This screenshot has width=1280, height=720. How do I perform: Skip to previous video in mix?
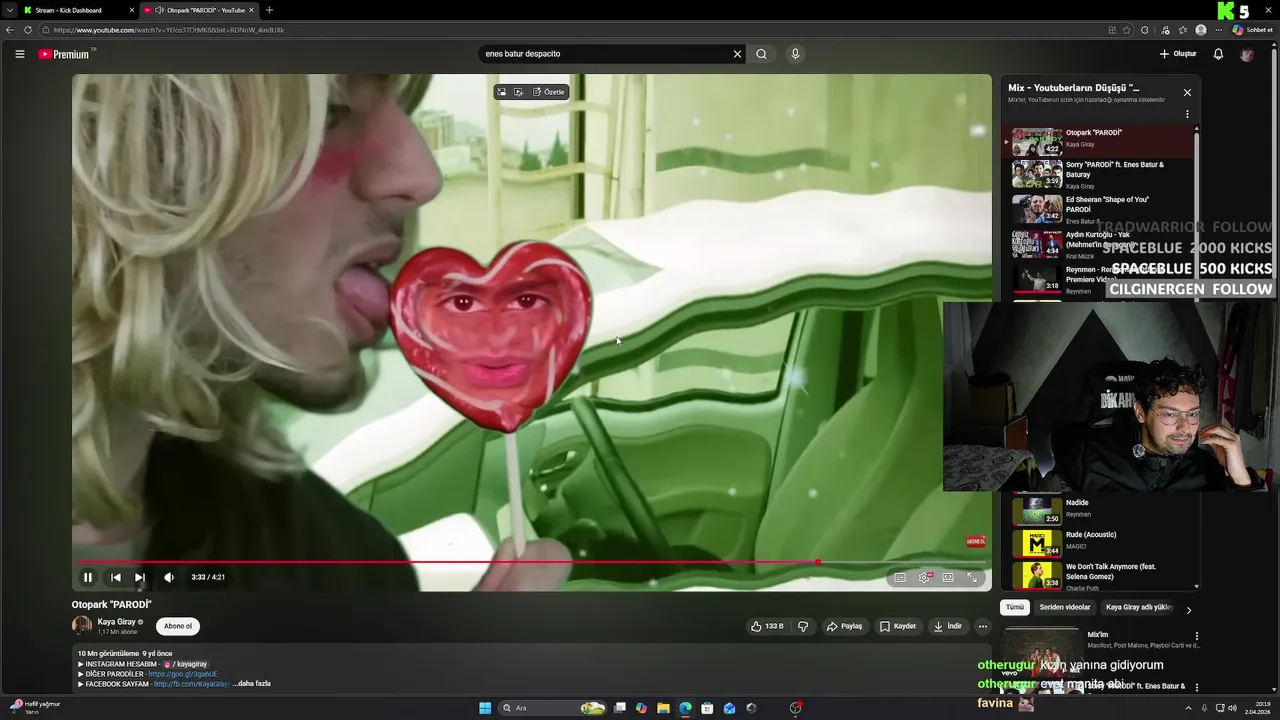[x=115, y=577]
